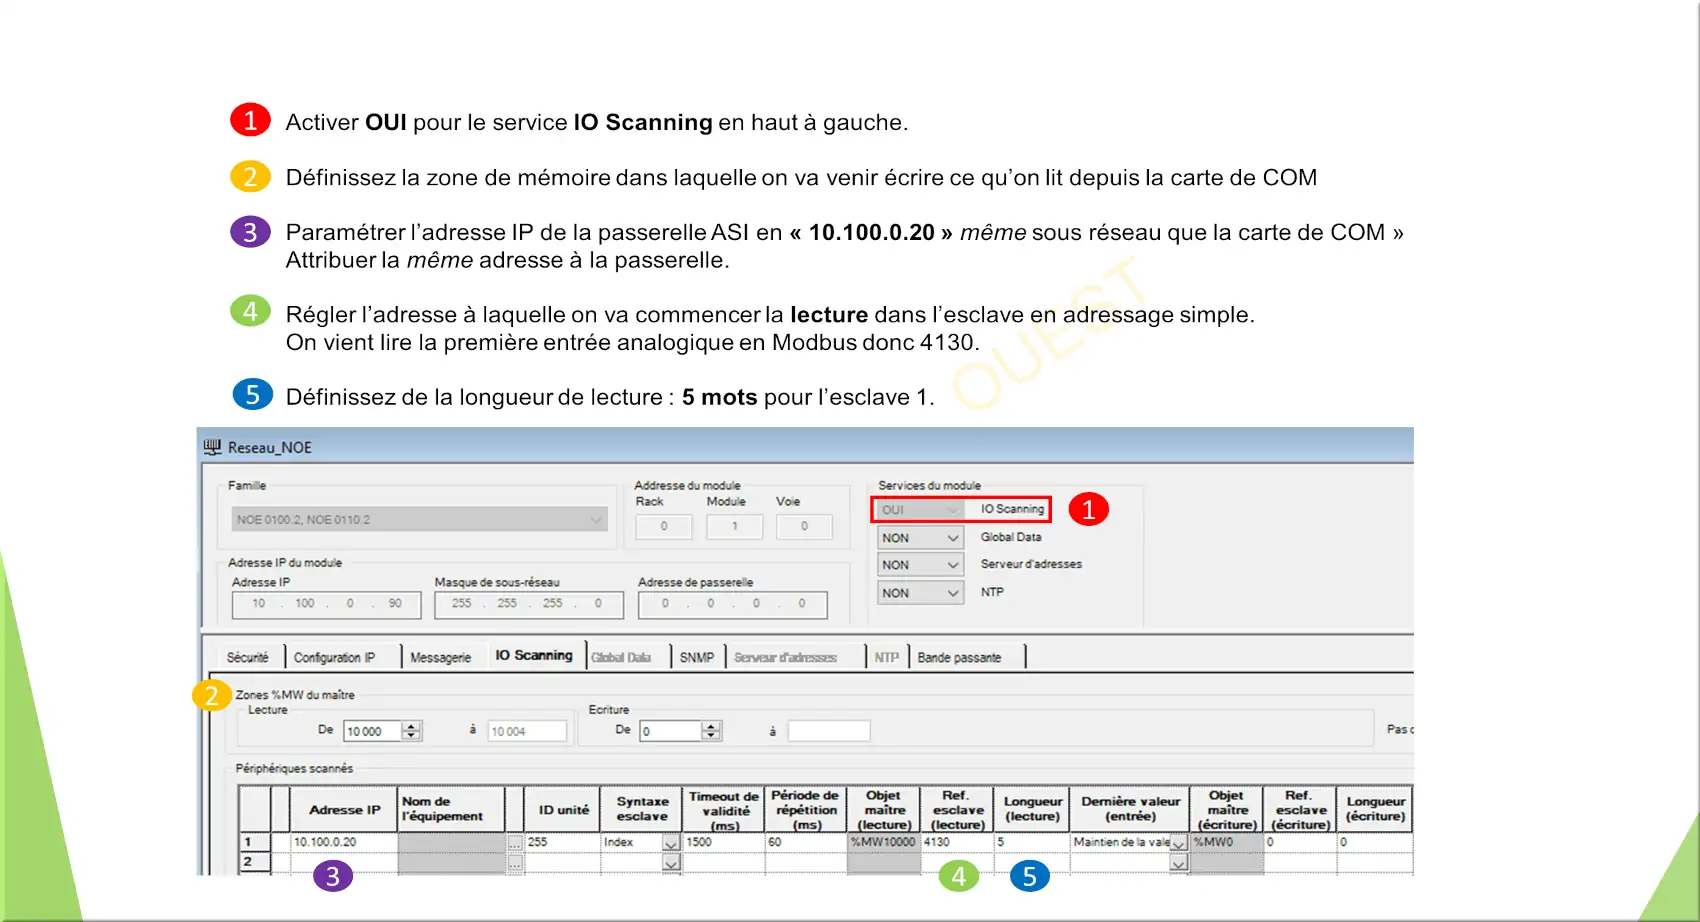Click the Rack number field
The image size is (1700, 922).
664,526
